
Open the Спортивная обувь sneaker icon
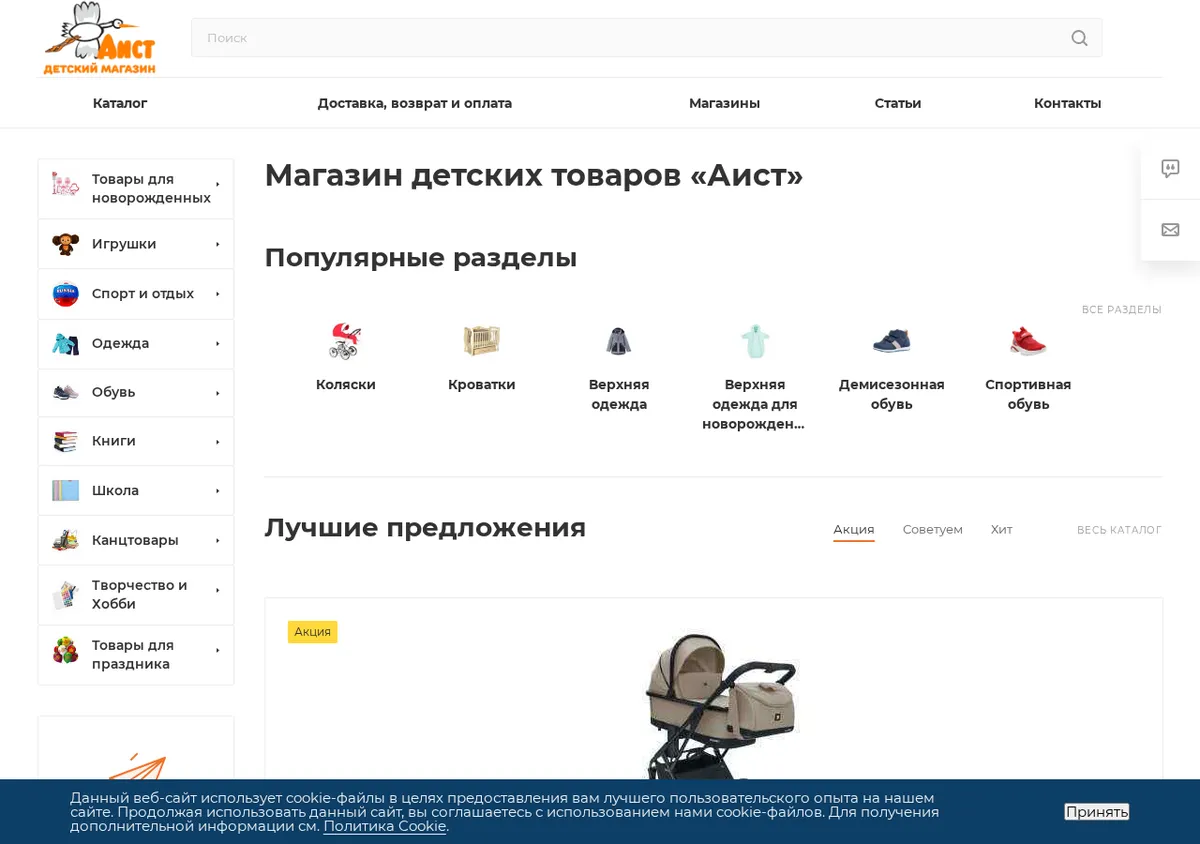(x=1028, y=341)
